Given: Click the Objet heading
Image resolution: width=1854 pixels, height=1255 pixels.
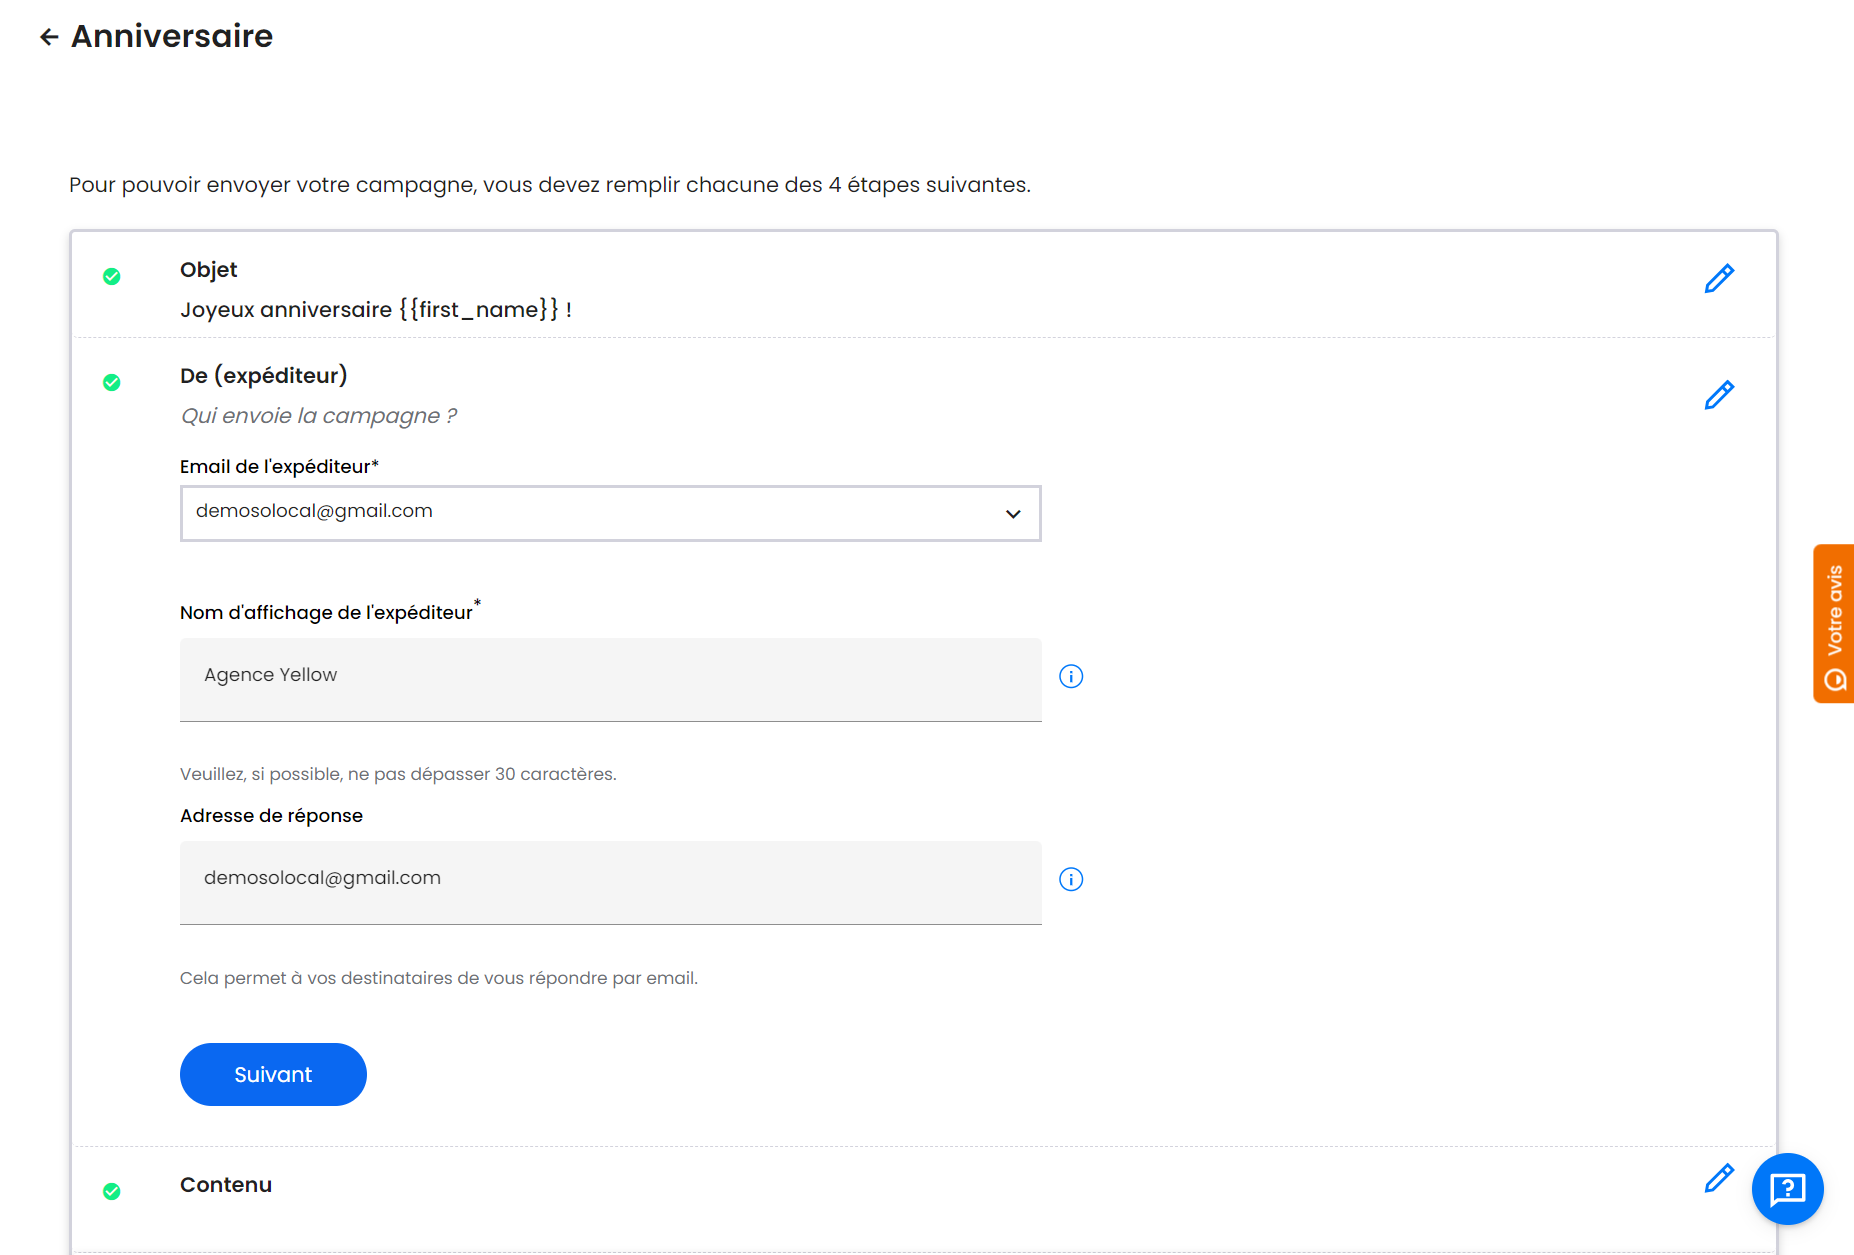Looking at the screenshot, I should [208, 270].
